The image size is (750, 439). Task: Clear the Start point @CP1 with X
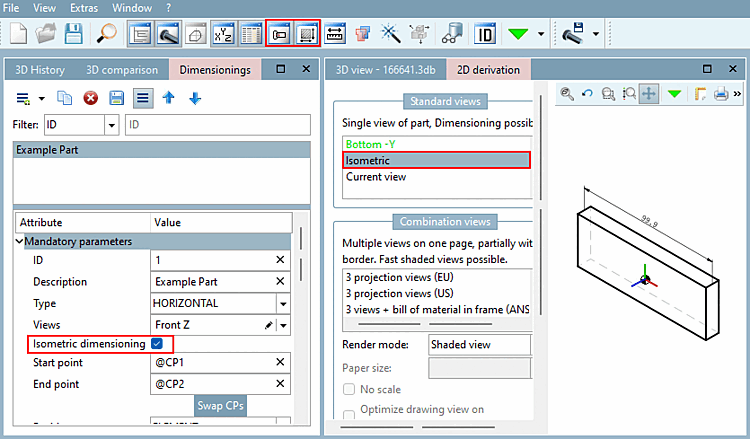(280, 362)
